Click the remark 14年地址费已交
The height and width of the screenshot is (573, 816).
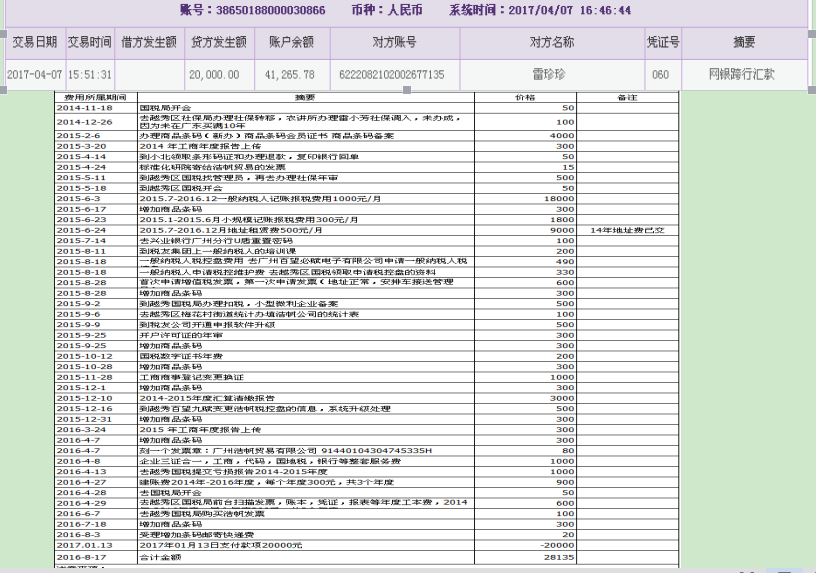pos(627,230)
